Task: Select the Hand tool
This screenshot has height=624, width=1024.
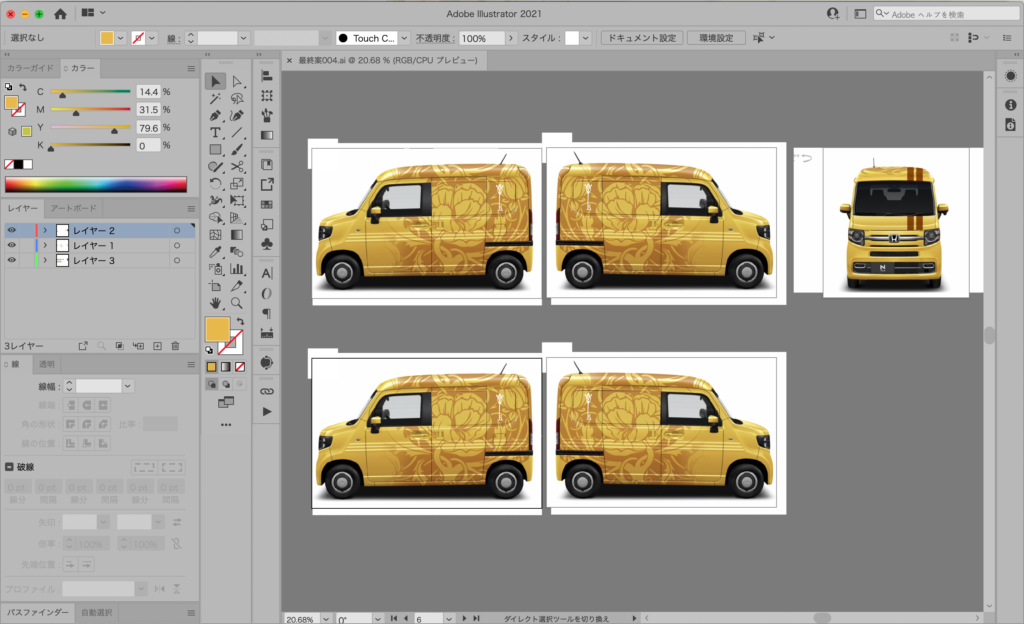Action: tap(215, 302)
